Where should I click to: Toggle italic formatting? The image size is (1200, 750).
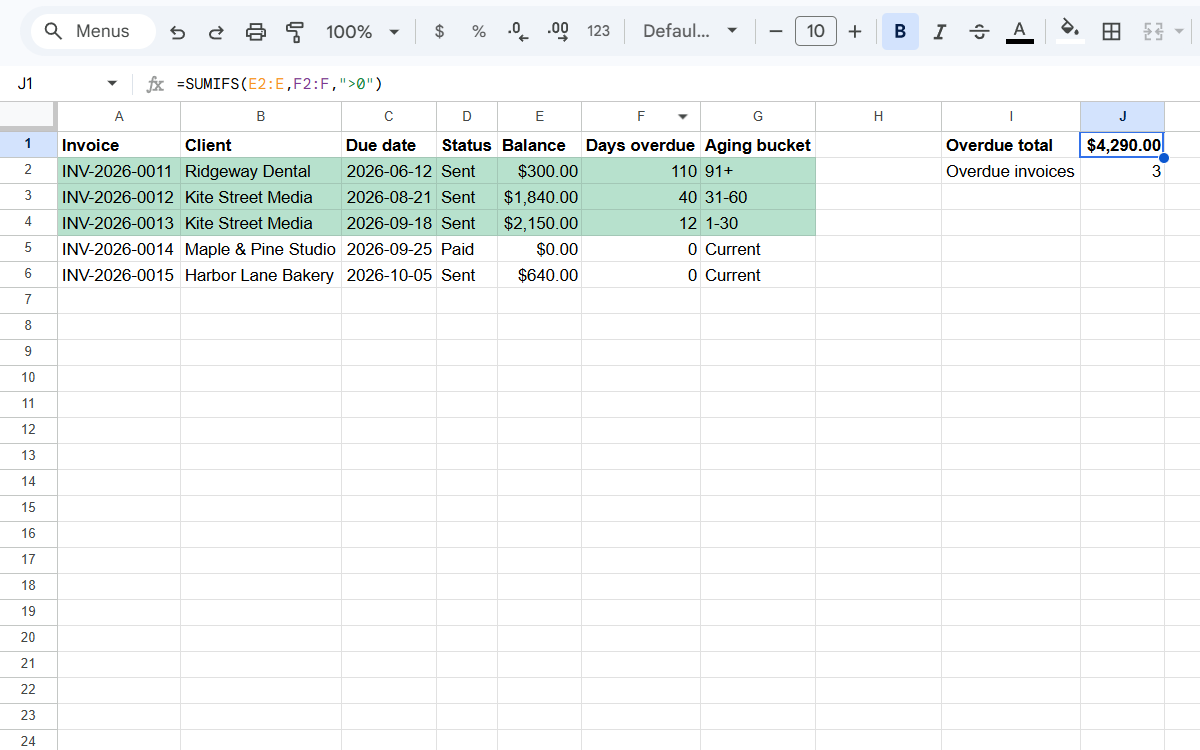tap(939, 32)
